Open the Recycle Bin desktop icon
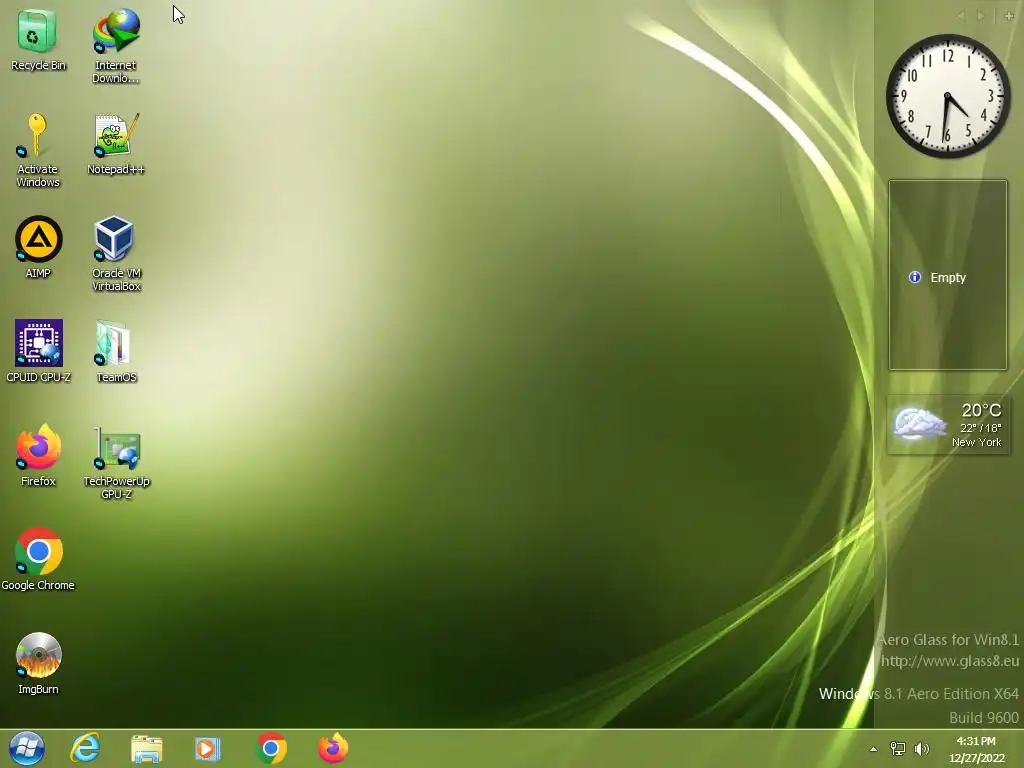Image resolution: width=1024 pixels, height=768 pixels. pyautogui.click(x=37, y=39)
